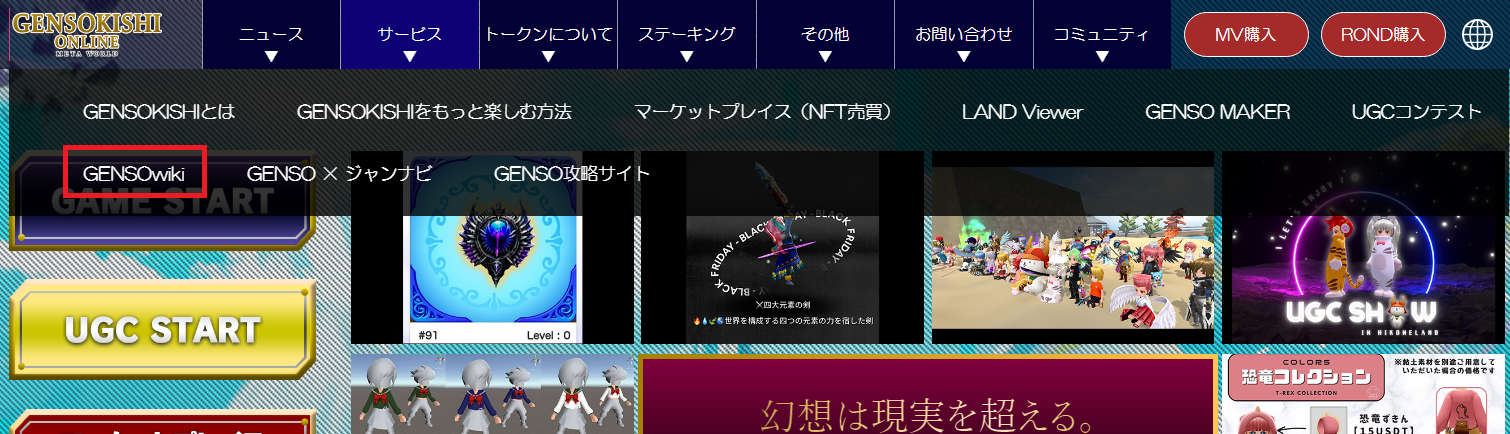This screenshot has width=1510, height=434.
Task: Open the blue emblem NFT card #91
Action: click(492, 280)
